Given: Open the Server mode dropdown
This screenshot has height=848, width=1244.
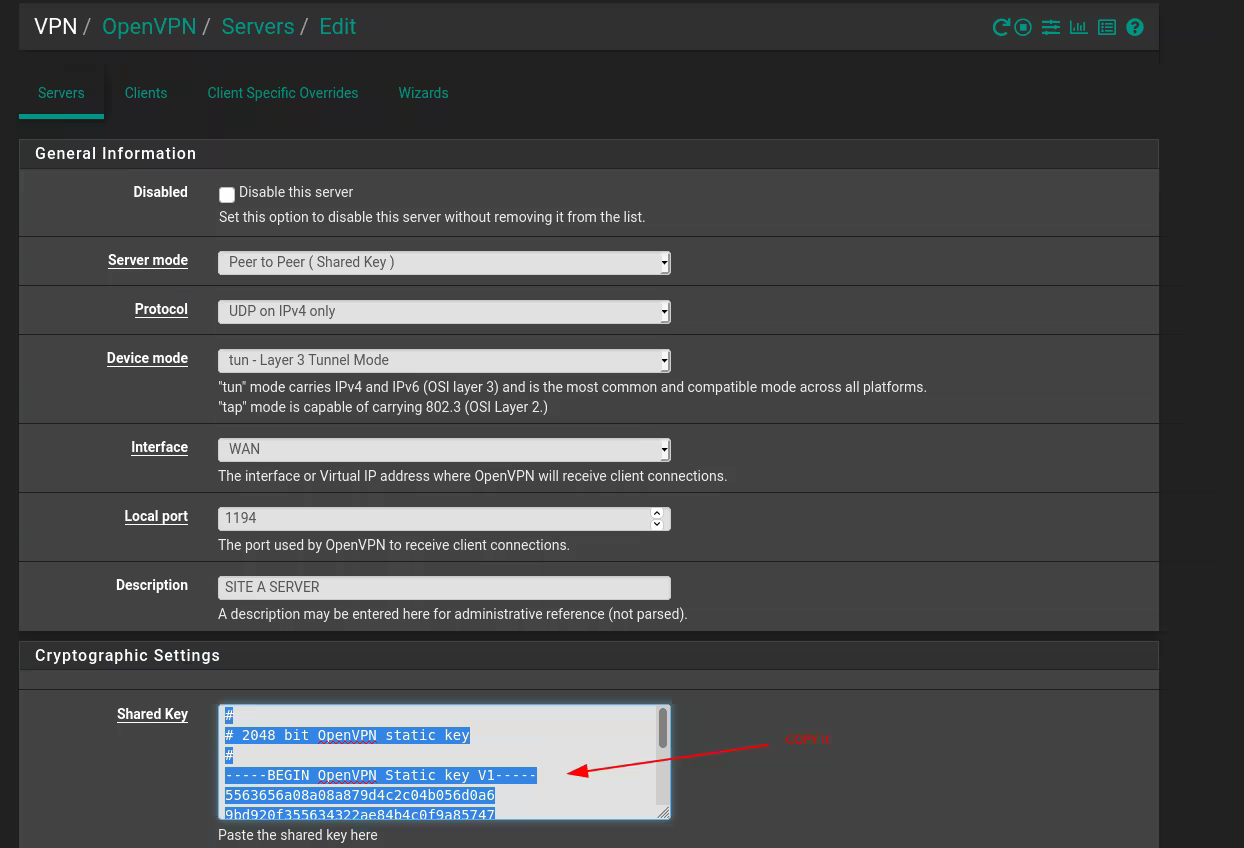Looking at the screenshot, I should point(444,262).
